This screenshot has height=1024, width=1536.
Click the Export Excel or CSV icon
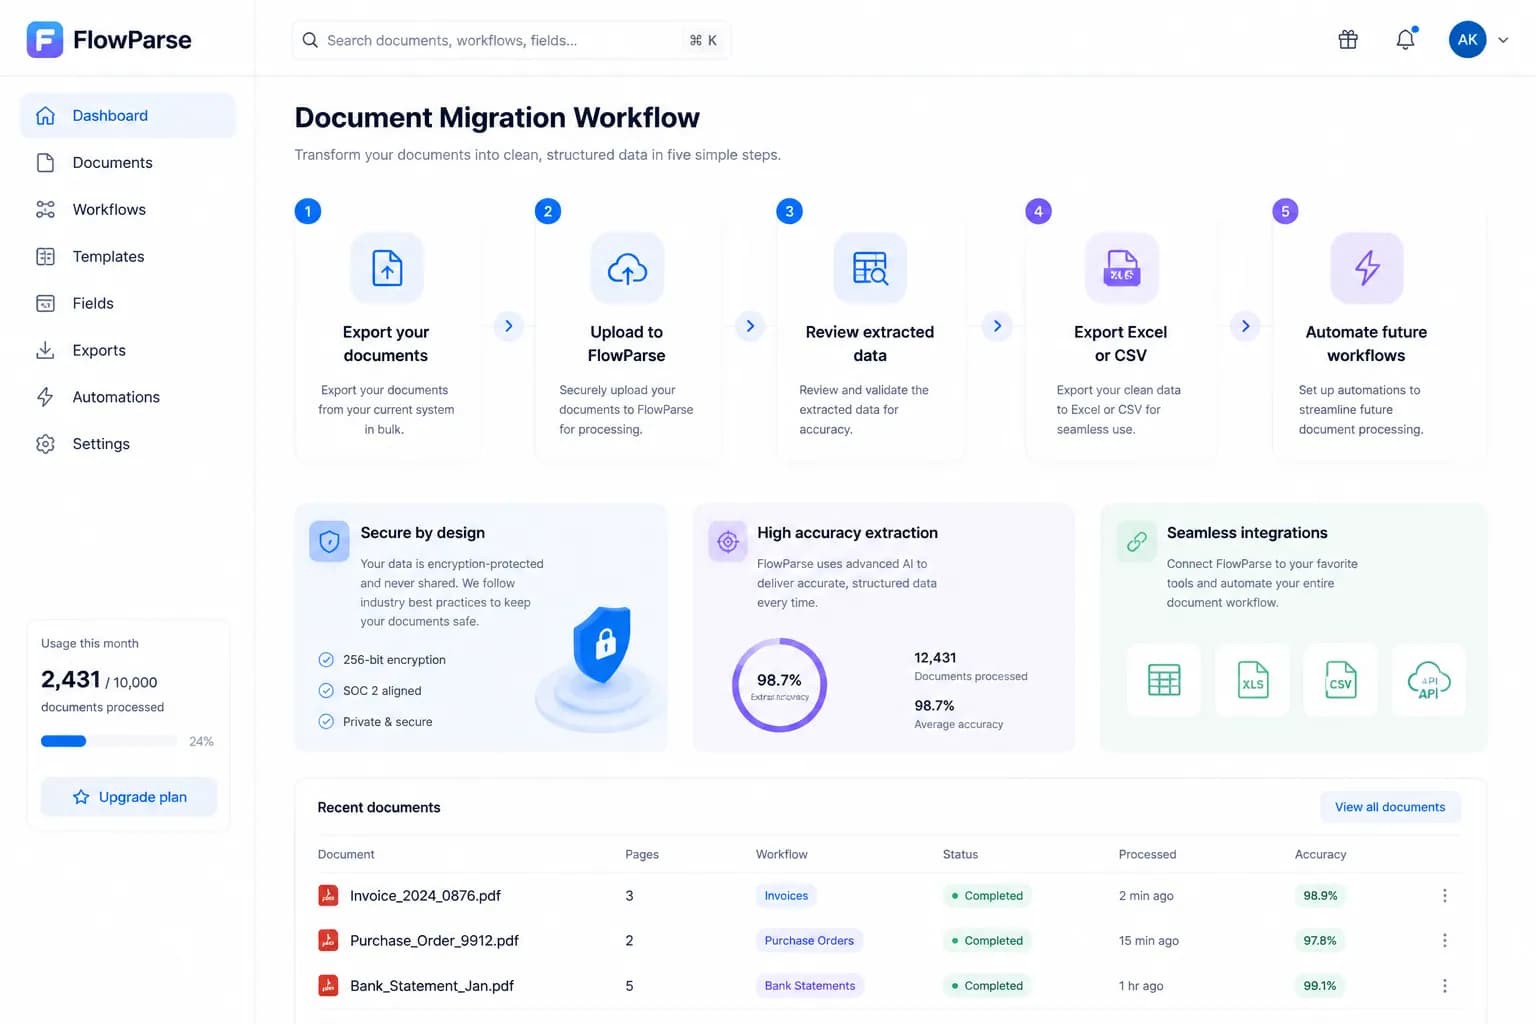coord(1121,268)
